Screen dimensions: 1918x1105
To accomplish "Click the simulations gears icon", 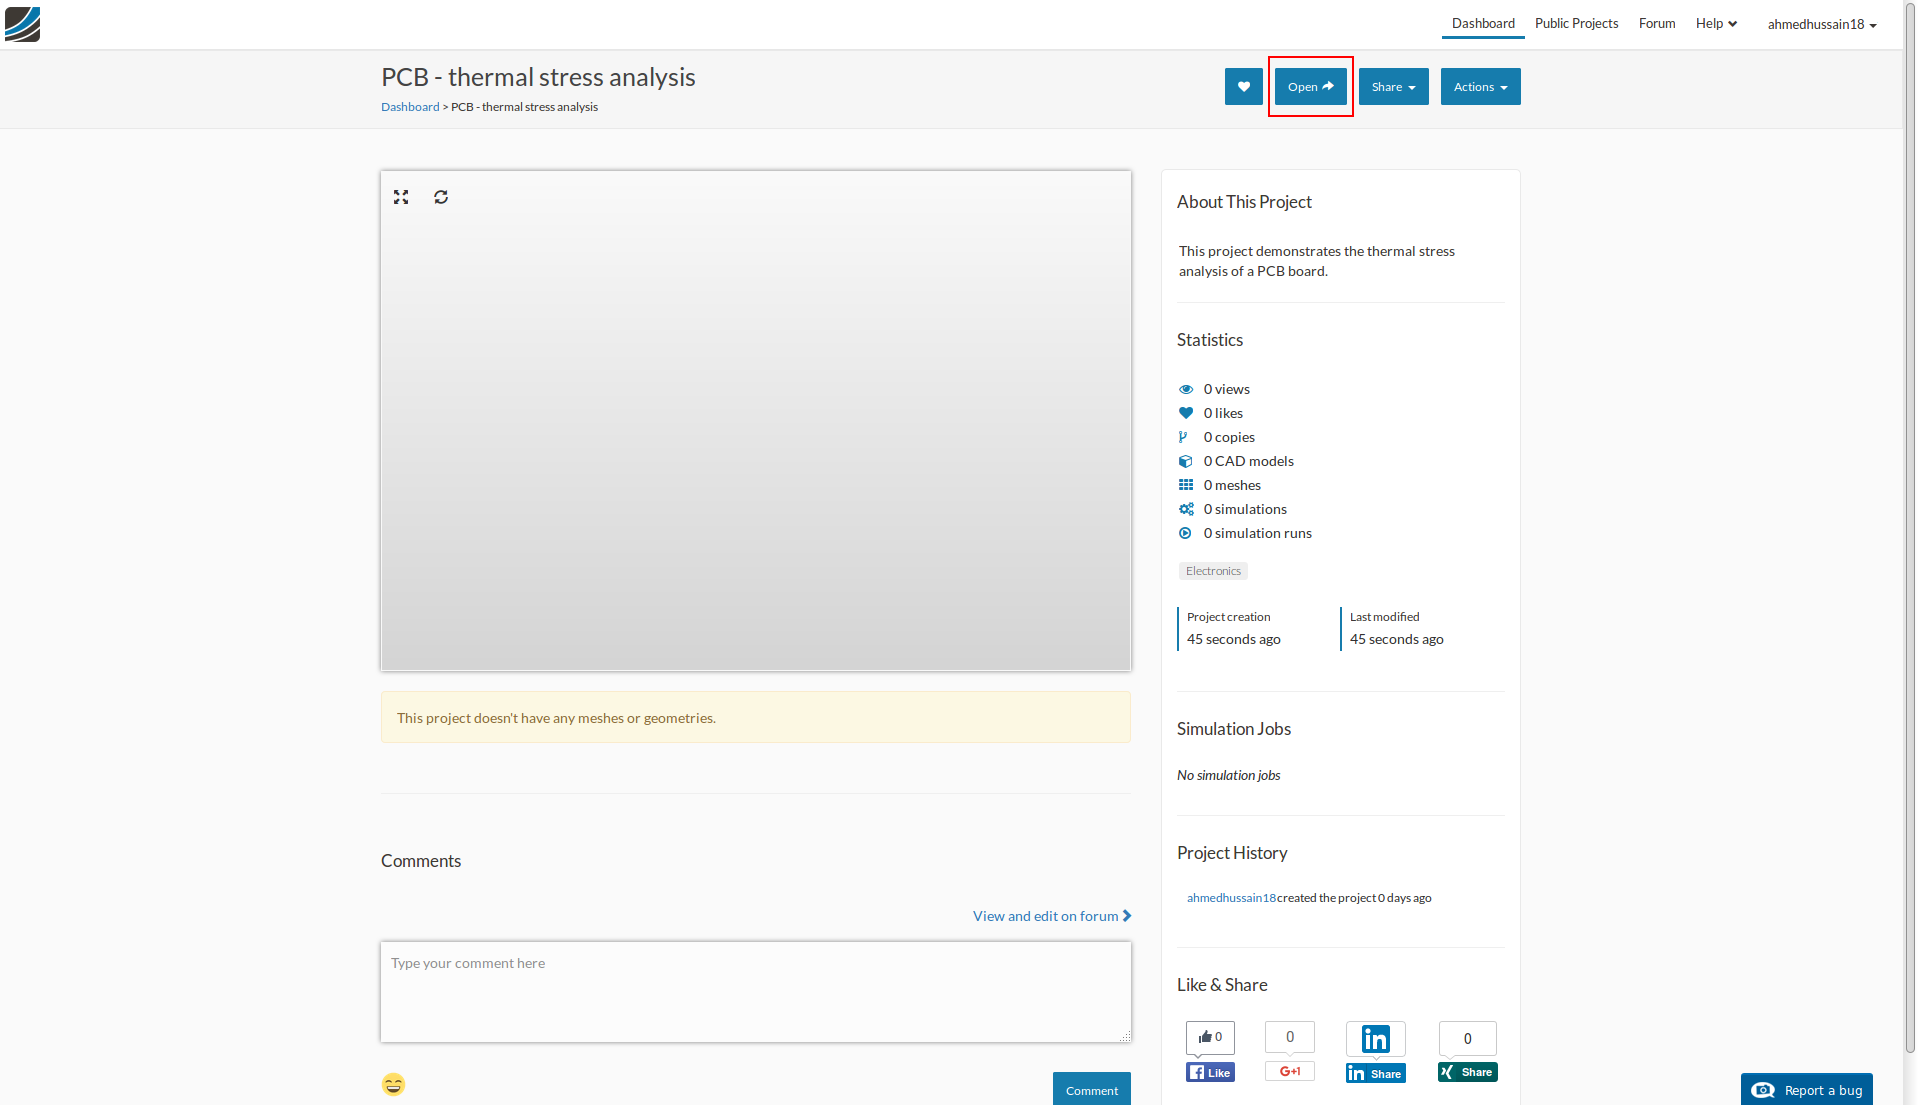I will point(1186,509).
